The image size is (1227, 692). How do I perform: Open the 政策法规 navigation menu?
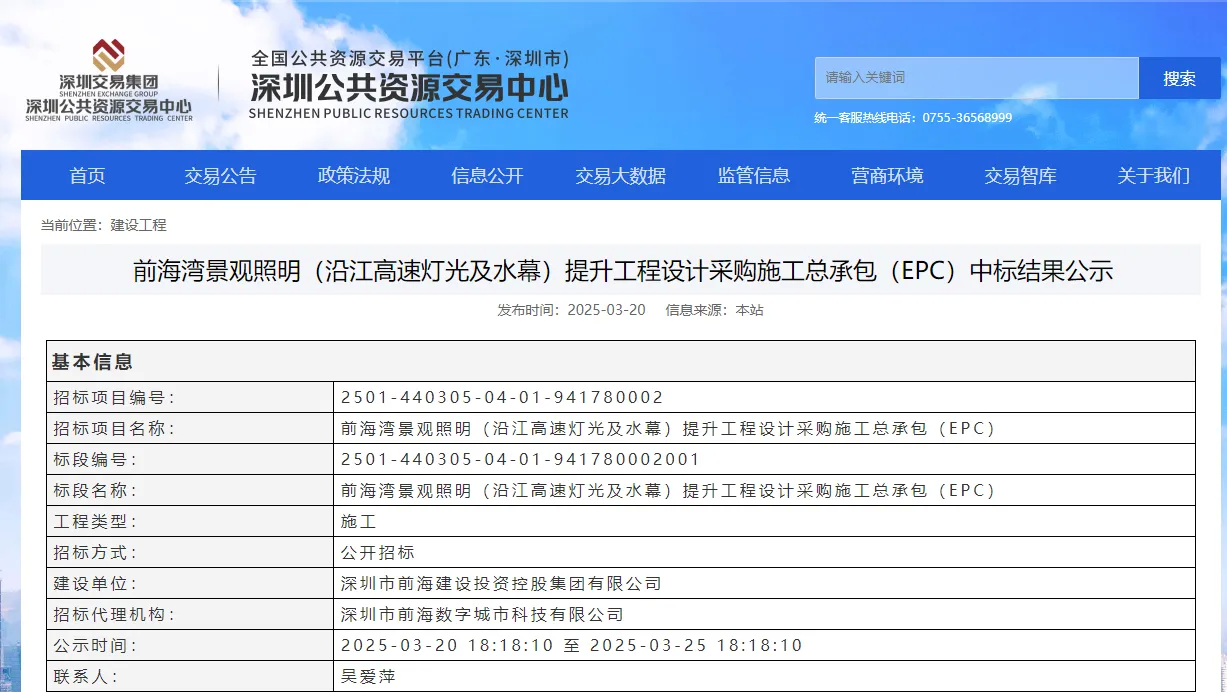pos(354,176)
